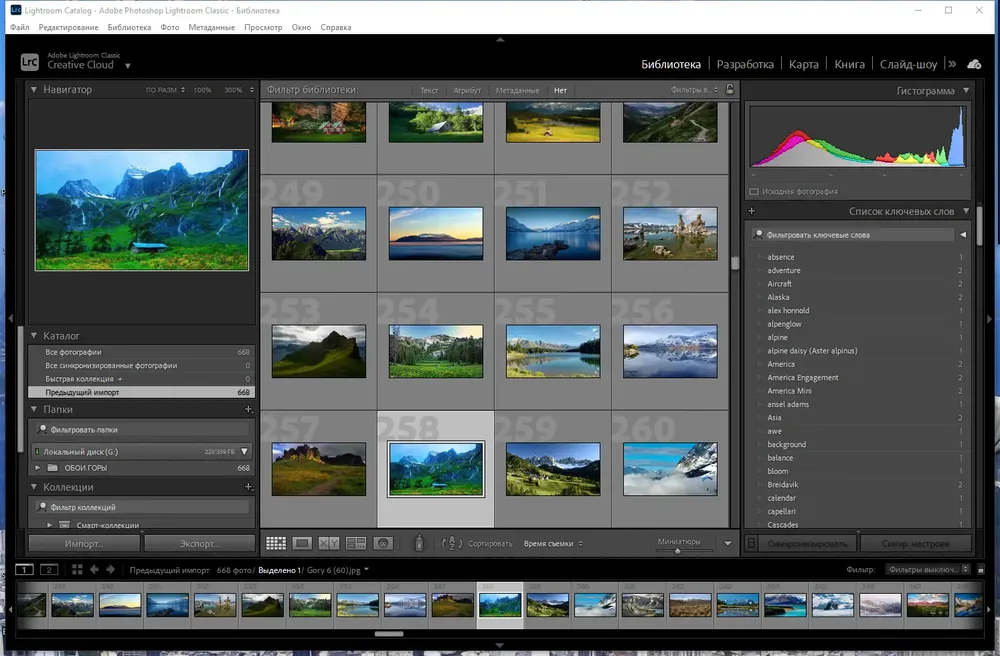
Task: Click the Миниатюры thumbnail size slider
Action: [678, 549]
